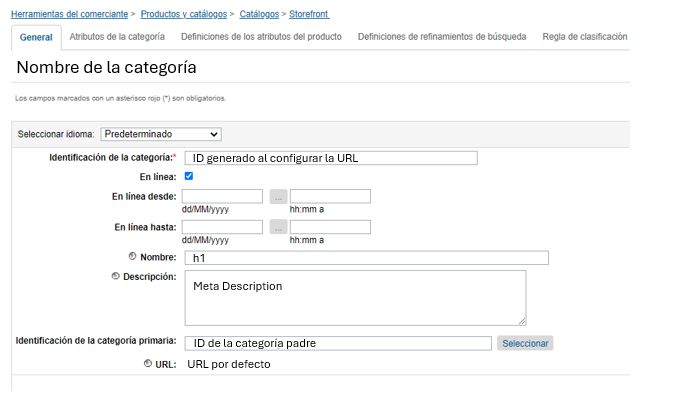Focus the Identificación de la categoría field
The image size is (698, 395).
[331, 158]
